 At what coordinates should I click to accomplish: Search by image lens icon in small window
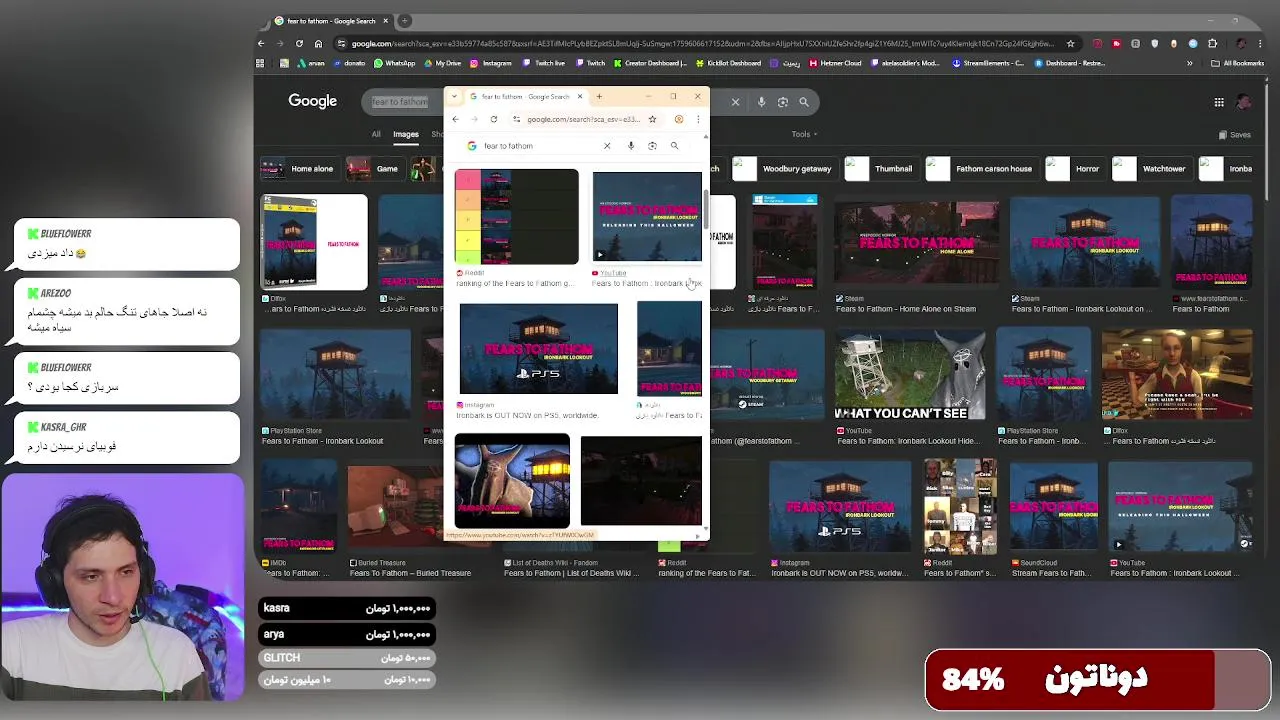(x=652, y=146)
